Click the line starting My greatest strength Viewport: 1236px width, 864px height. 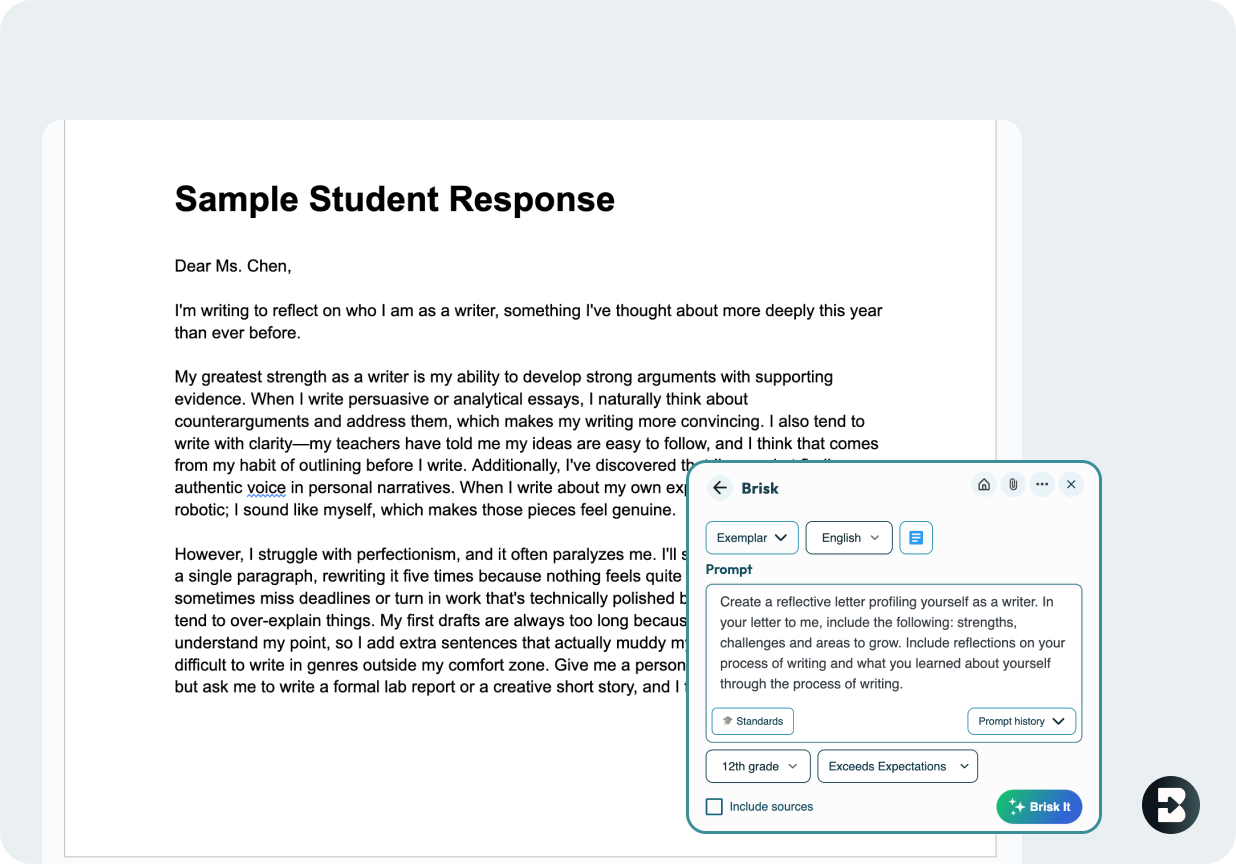[x=504, y=377]
